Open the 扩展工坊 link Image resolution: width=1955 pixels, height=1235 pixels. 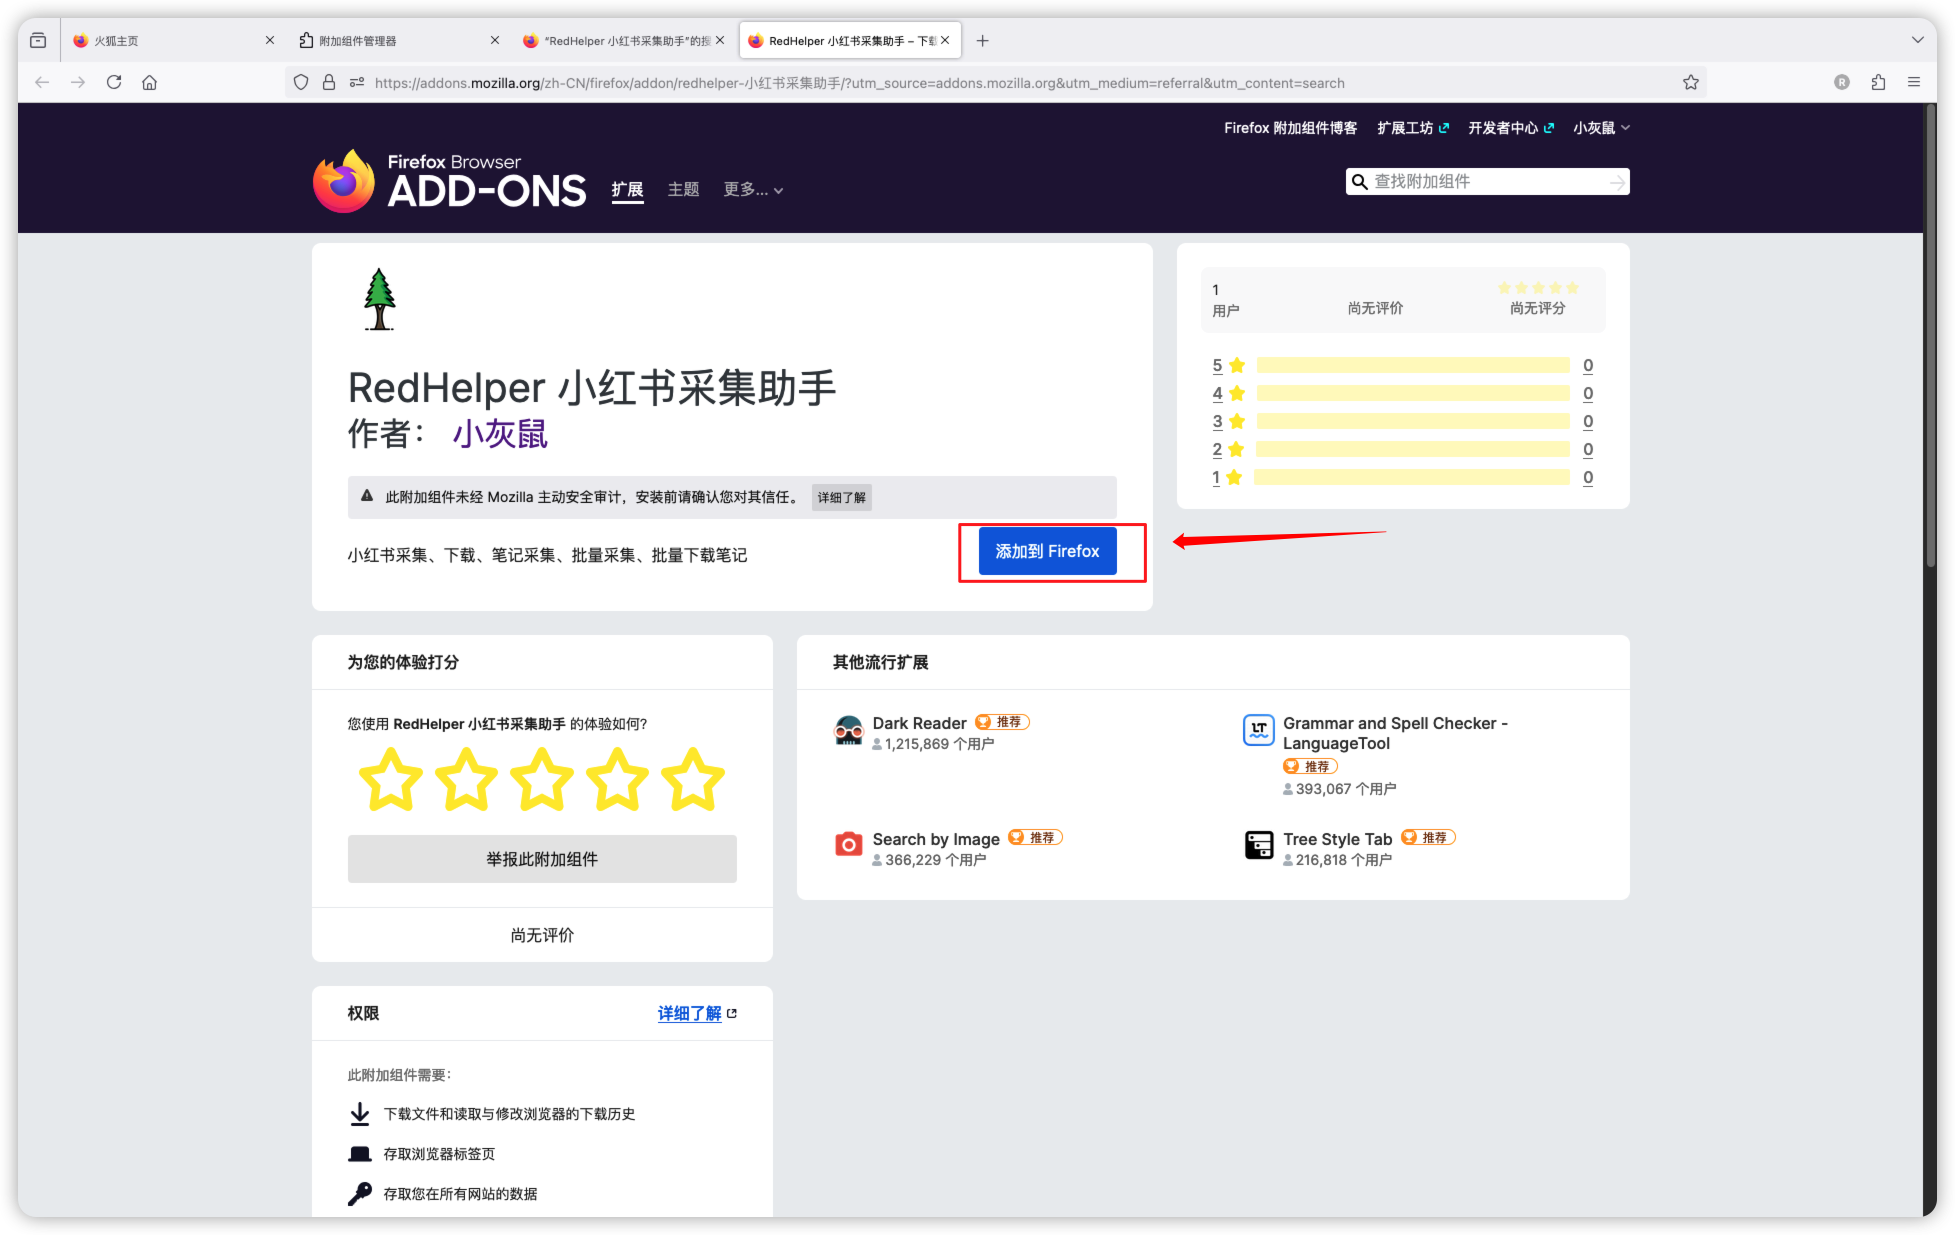[1412, 127]
